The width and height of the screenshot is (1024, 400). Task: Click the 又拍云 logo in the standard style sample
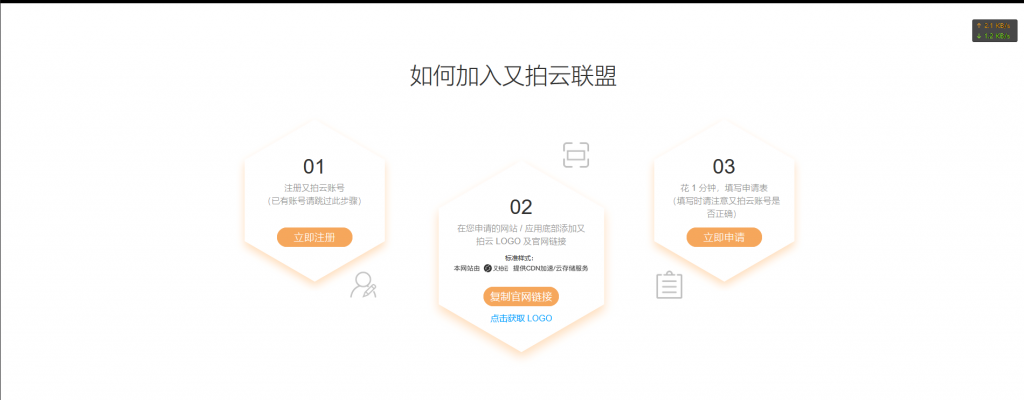(497, 268)
